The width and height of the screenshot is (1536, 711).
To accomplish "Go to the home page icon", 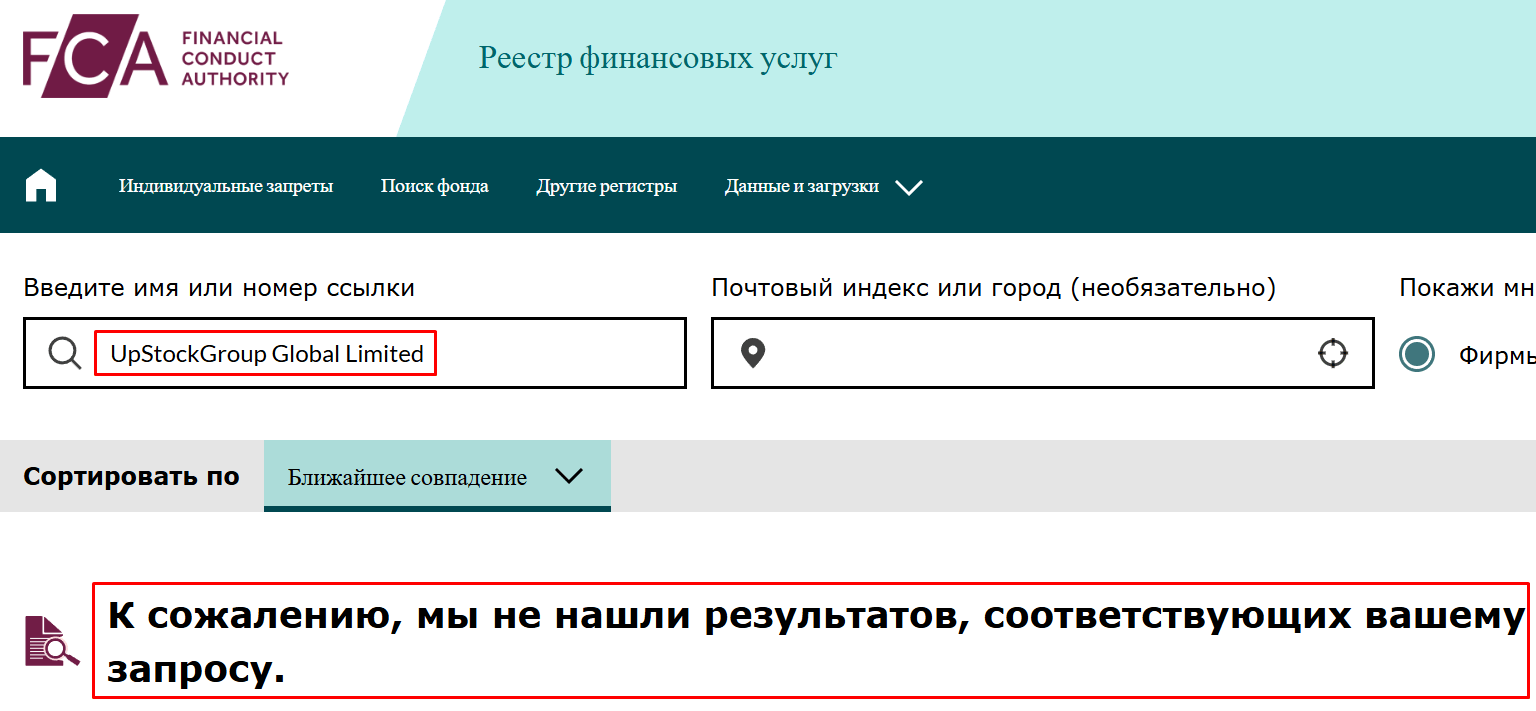I will click(x=41, y=186).
